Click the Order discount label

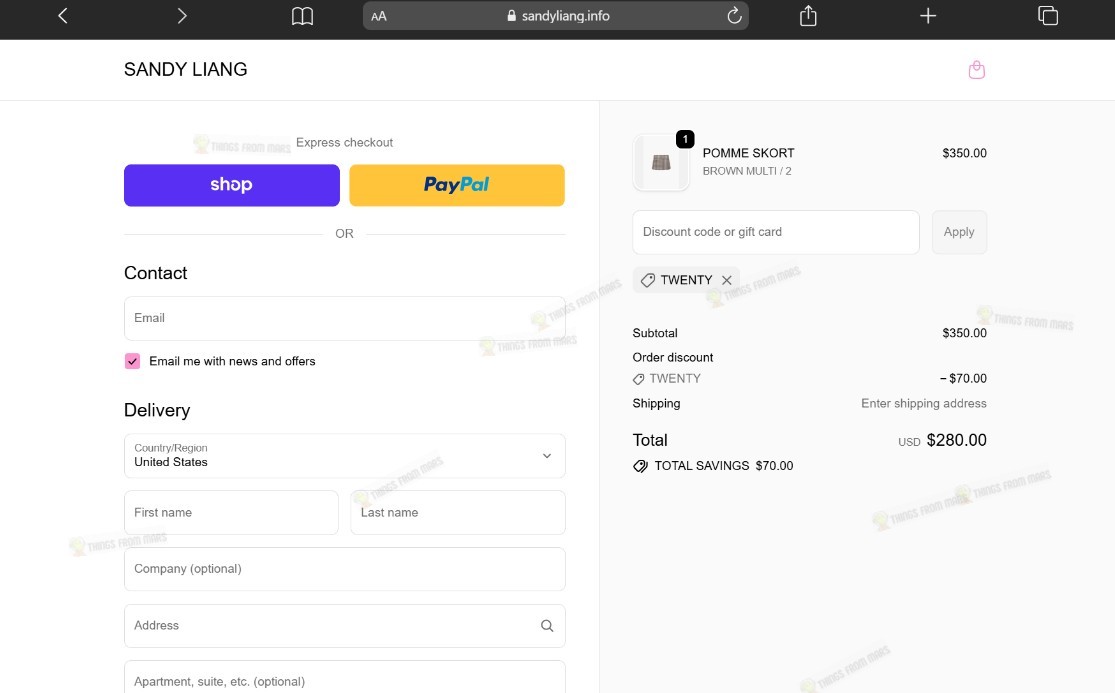coord(673,357)
